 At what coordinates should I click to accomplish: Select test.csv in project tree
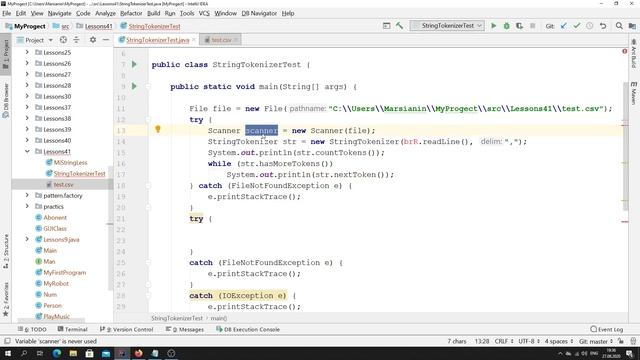pos(63,184)
